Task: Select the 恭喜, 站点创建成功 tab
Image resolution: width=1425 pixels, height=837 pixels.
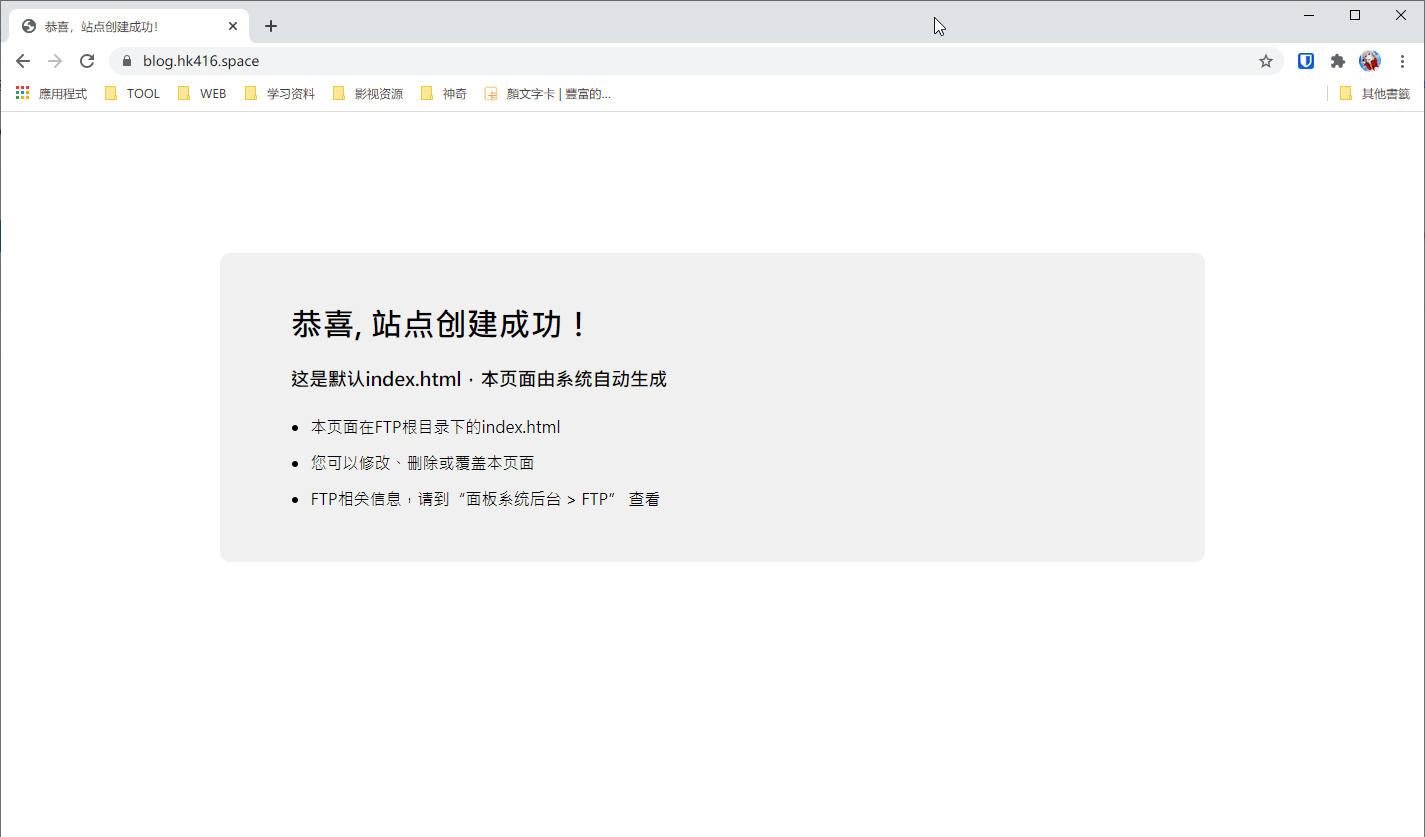Action: click(x=130, y=26)
